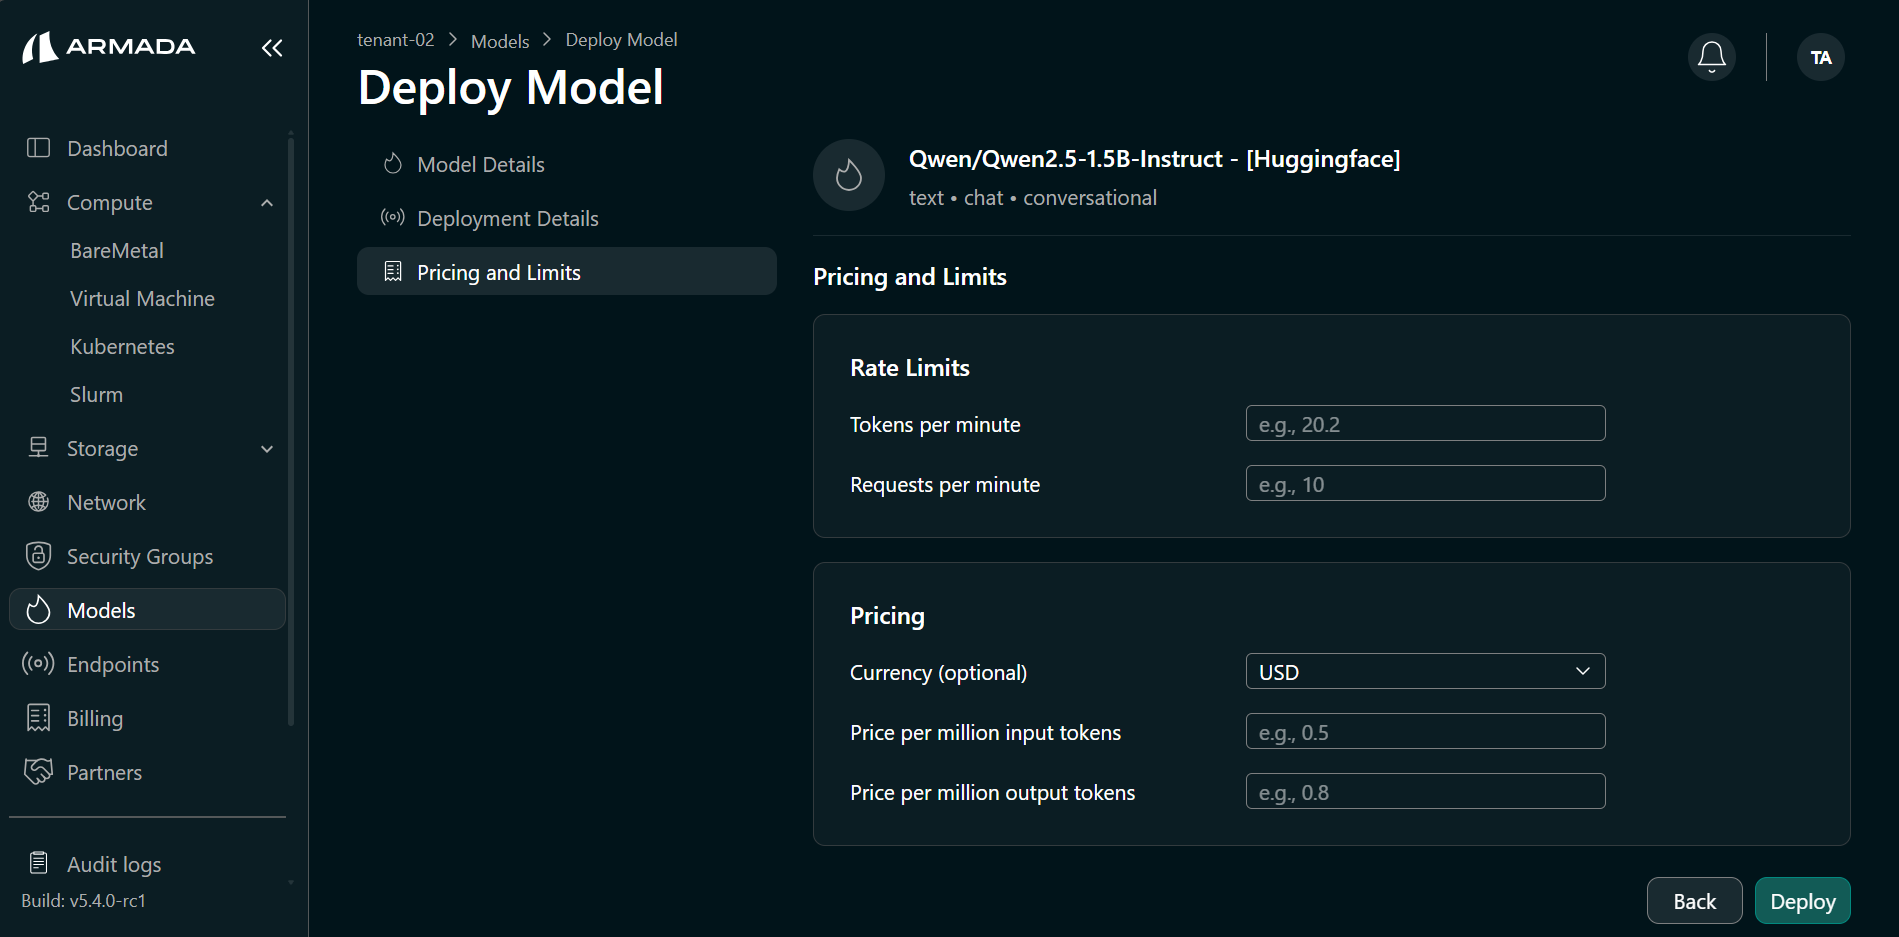The image size is (1899, 937).
Task: Focus Price per million output tokens field
Action: pyautogui.click(x=1425, y=791)
